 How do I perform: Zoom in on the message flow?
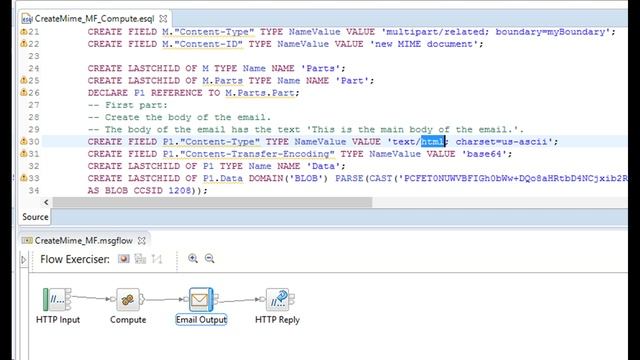coord(193,258)
